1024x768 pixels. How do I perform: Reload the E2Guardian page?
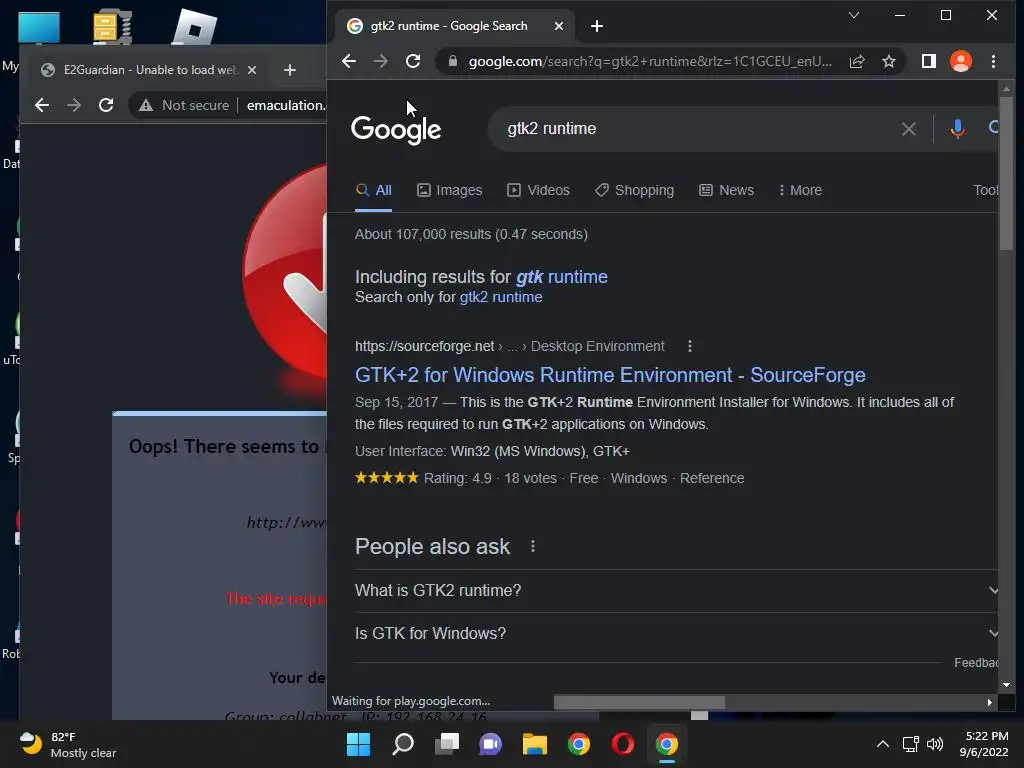point(106,105)
